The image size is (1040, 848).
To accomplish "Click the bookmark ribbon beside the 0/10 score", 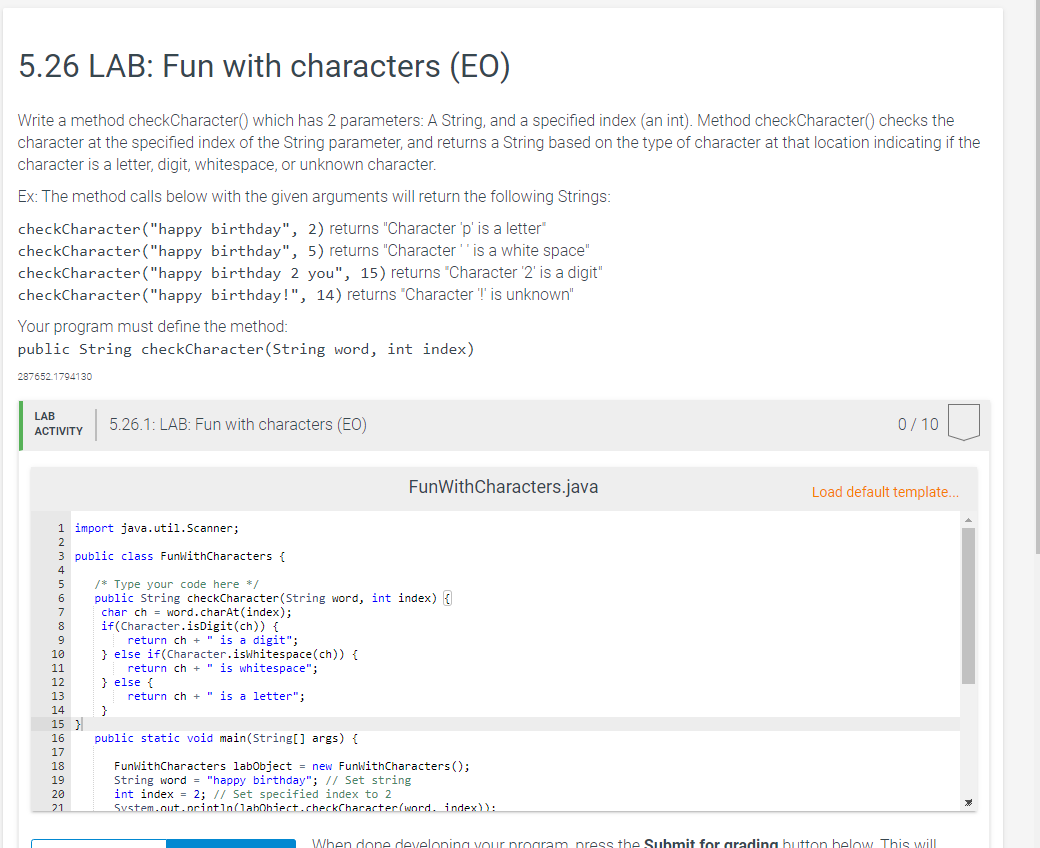I will 962,424.
